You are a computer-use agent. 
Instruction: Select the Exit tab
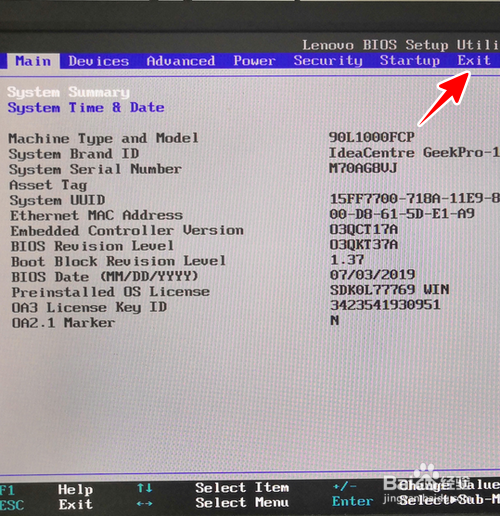coord(474,60)
